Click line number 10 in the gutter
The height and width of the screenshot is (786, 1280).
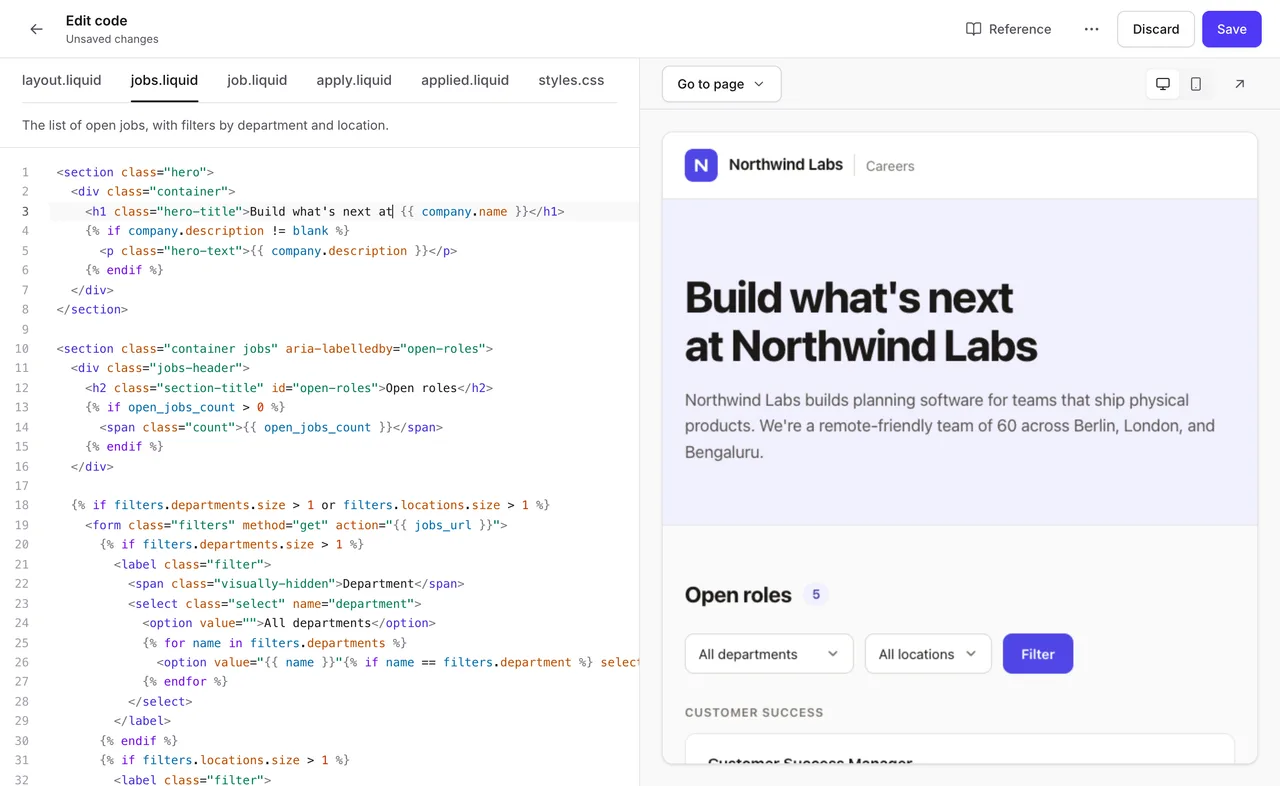(x=22, y=349)
